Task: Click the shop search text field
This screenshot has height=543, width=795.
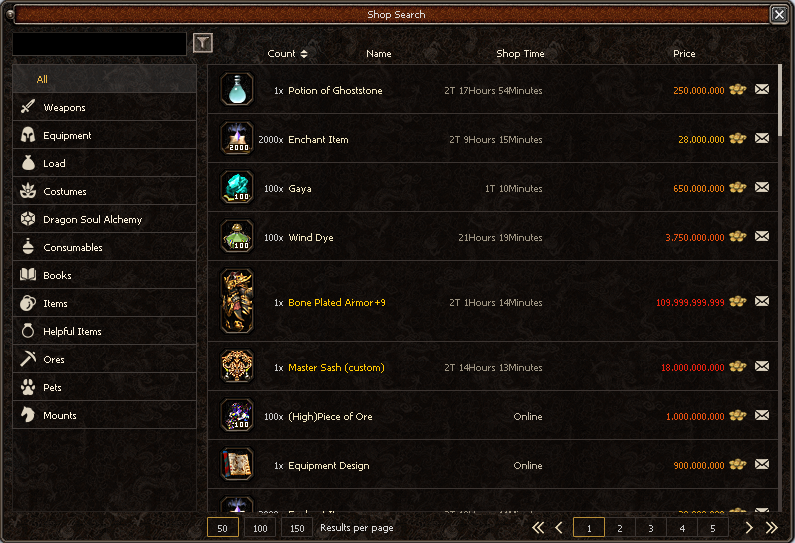Action: pos(99,44)
